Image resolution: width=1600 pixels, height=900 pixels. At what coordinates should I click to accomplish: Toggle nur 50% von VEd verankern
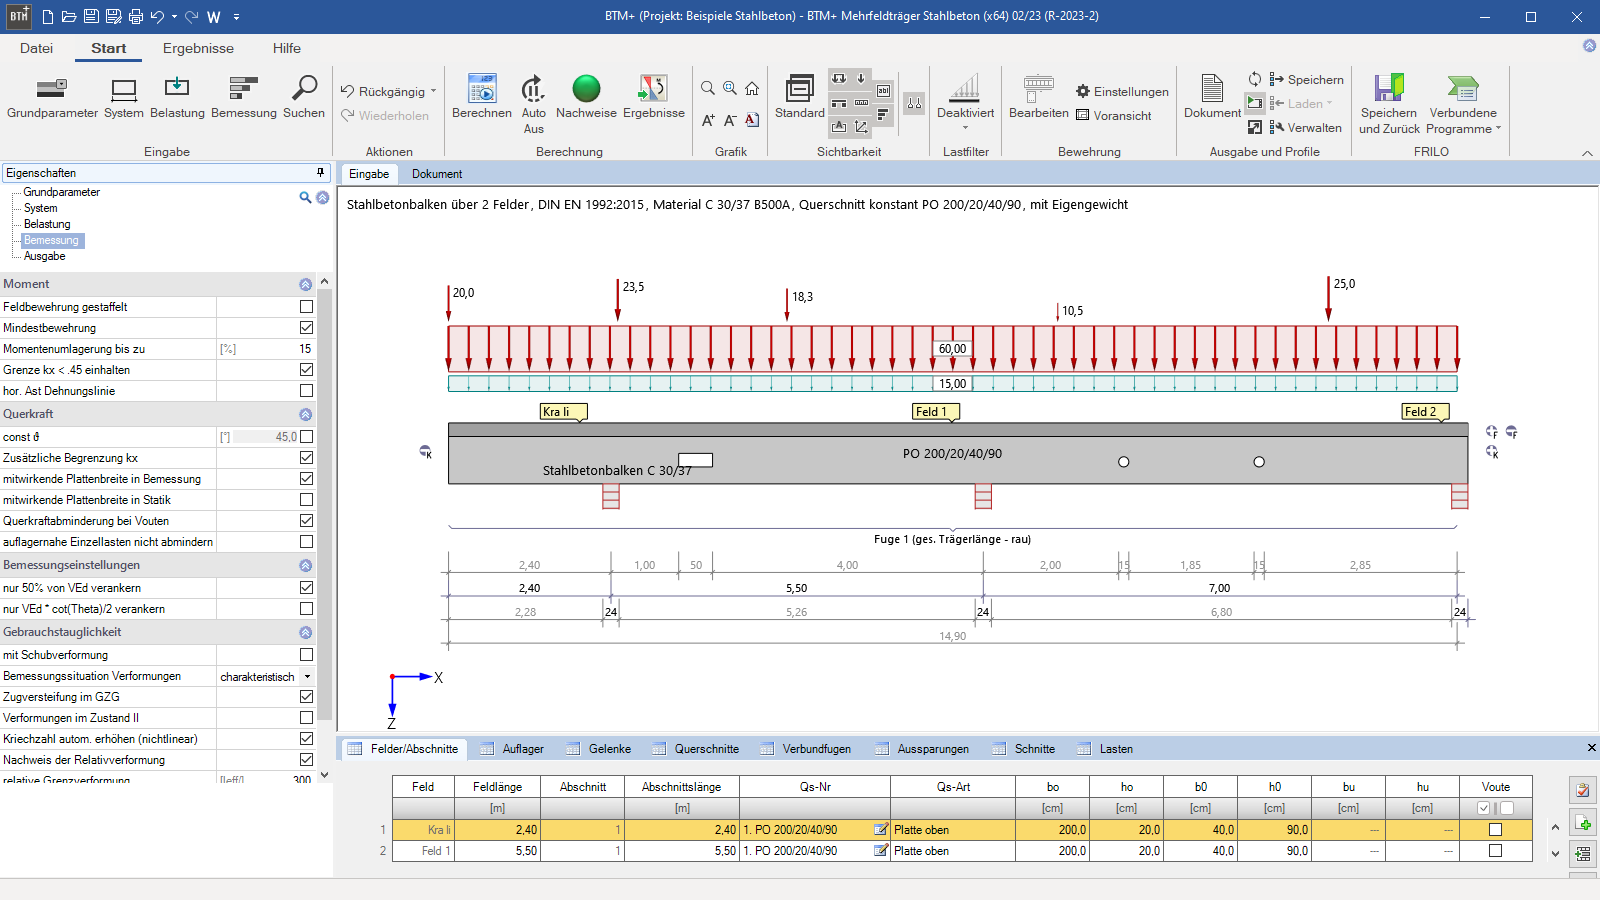306,588
